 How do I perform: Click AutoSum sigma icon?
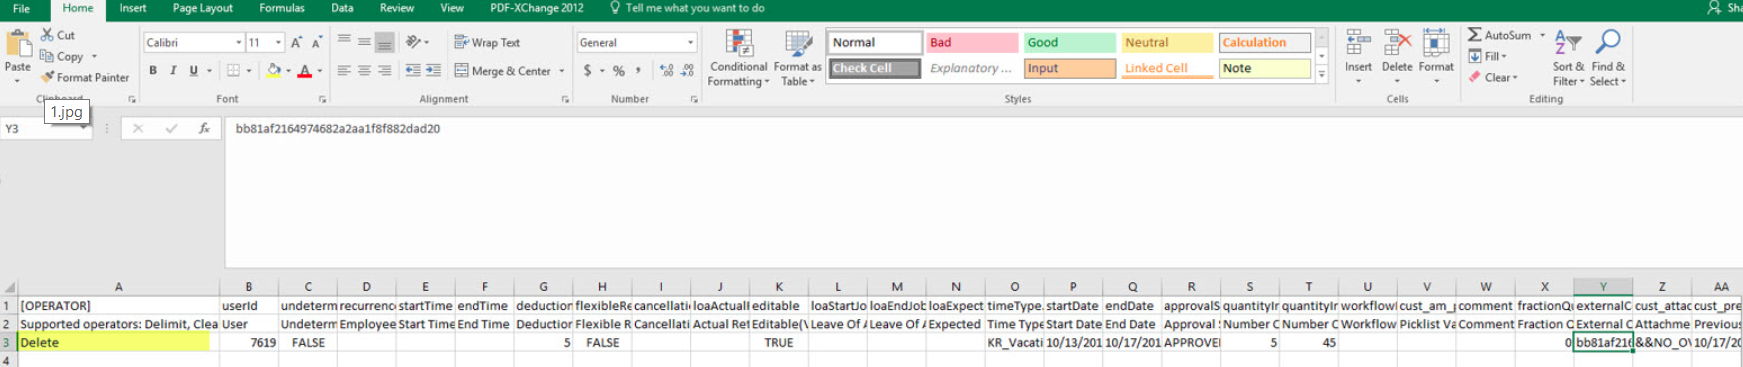1475,34
